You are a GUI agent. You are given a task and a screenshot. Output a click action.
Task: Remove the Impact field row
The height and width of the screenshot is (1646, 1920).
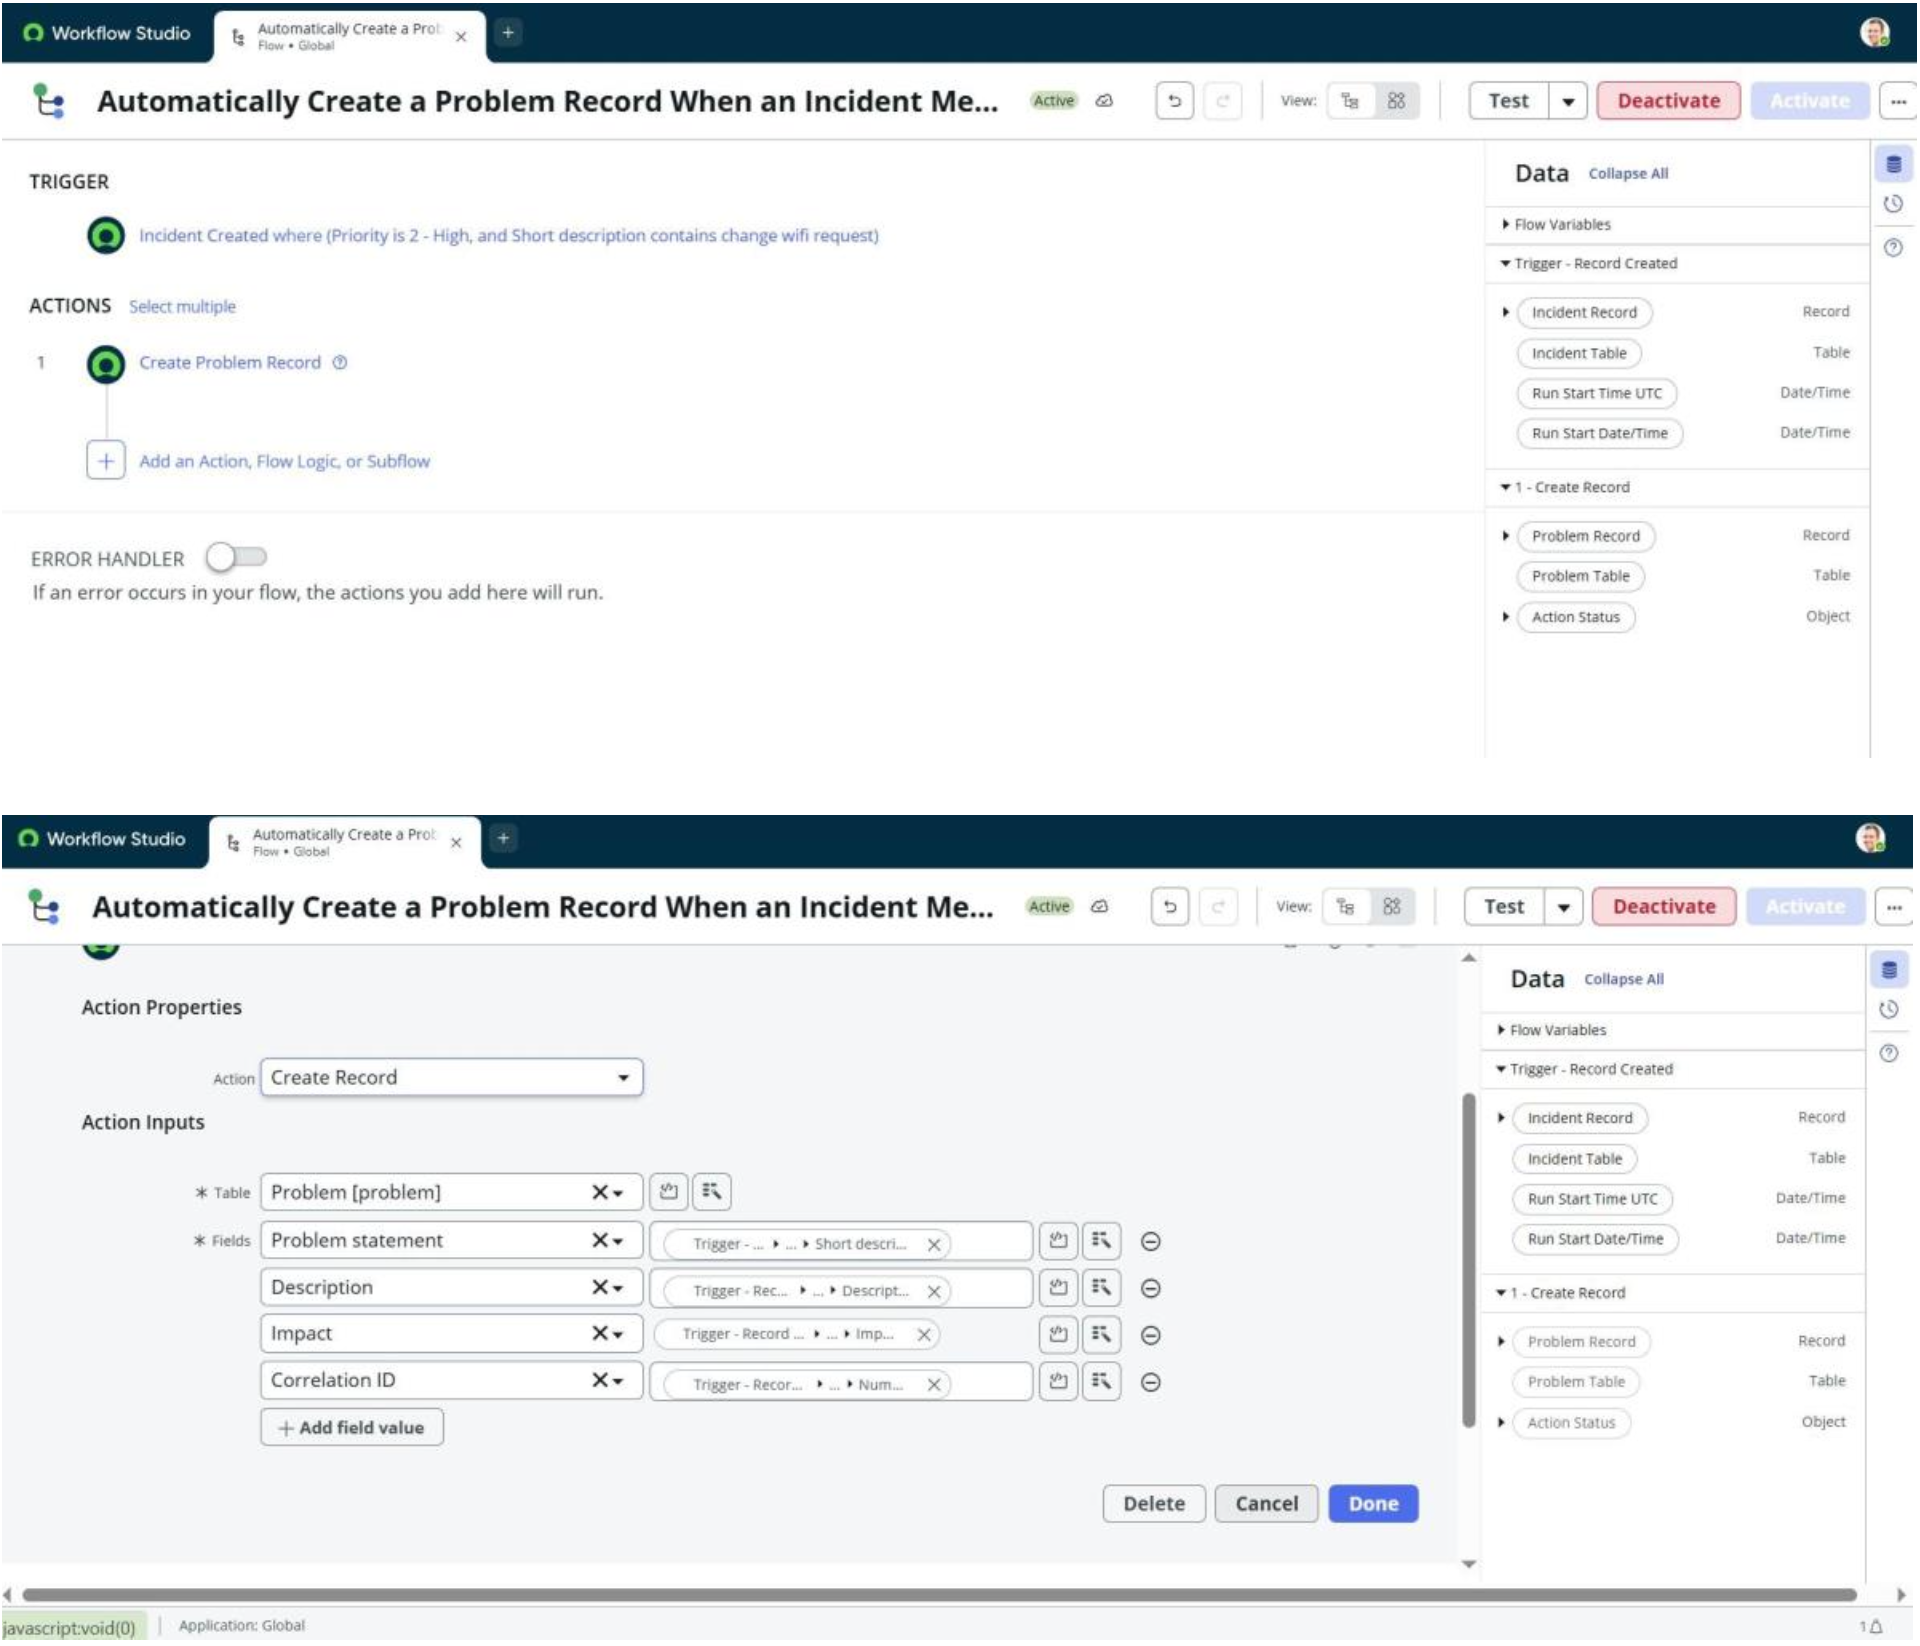1150,1335
